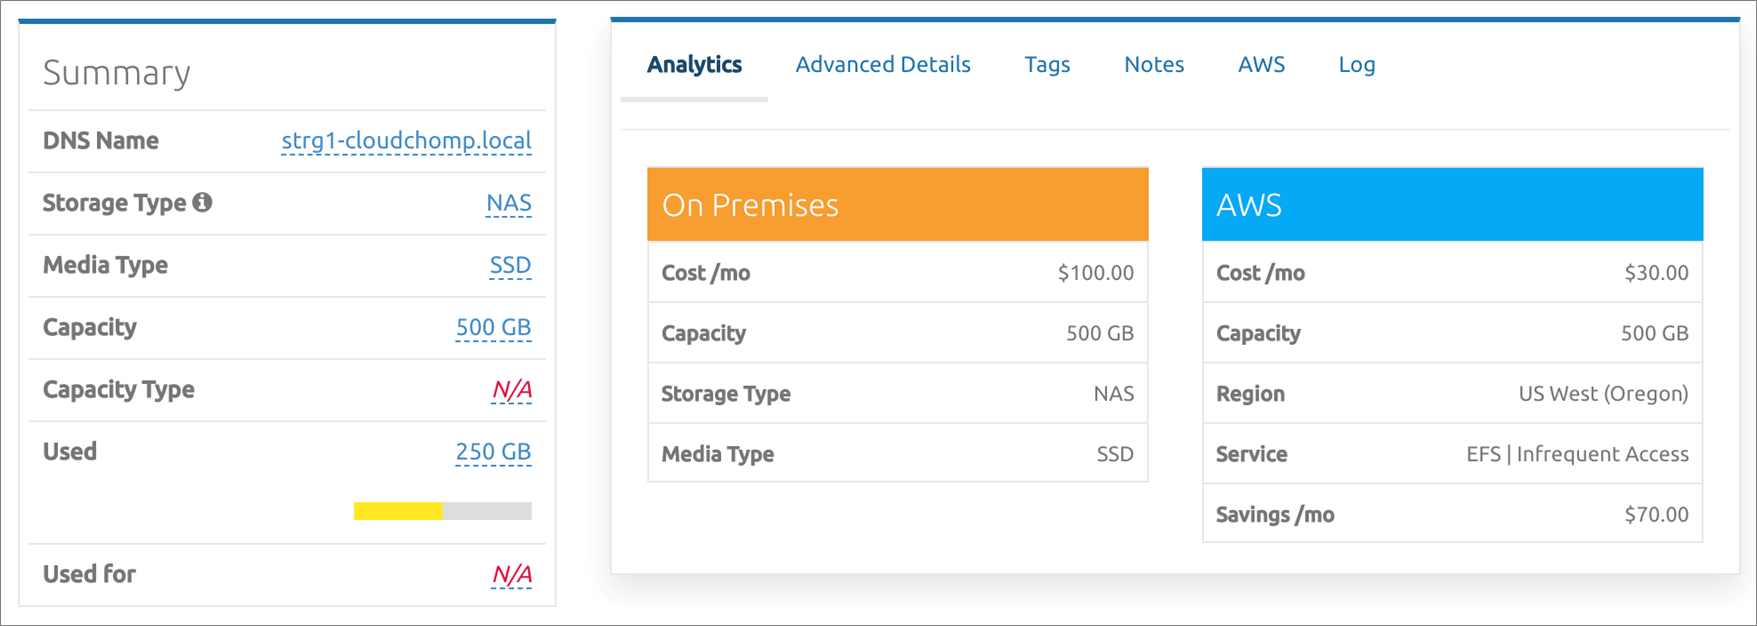Click the Storage Type info icon
This screenshot has height=626, width=1757.
(x=203, y=203)
